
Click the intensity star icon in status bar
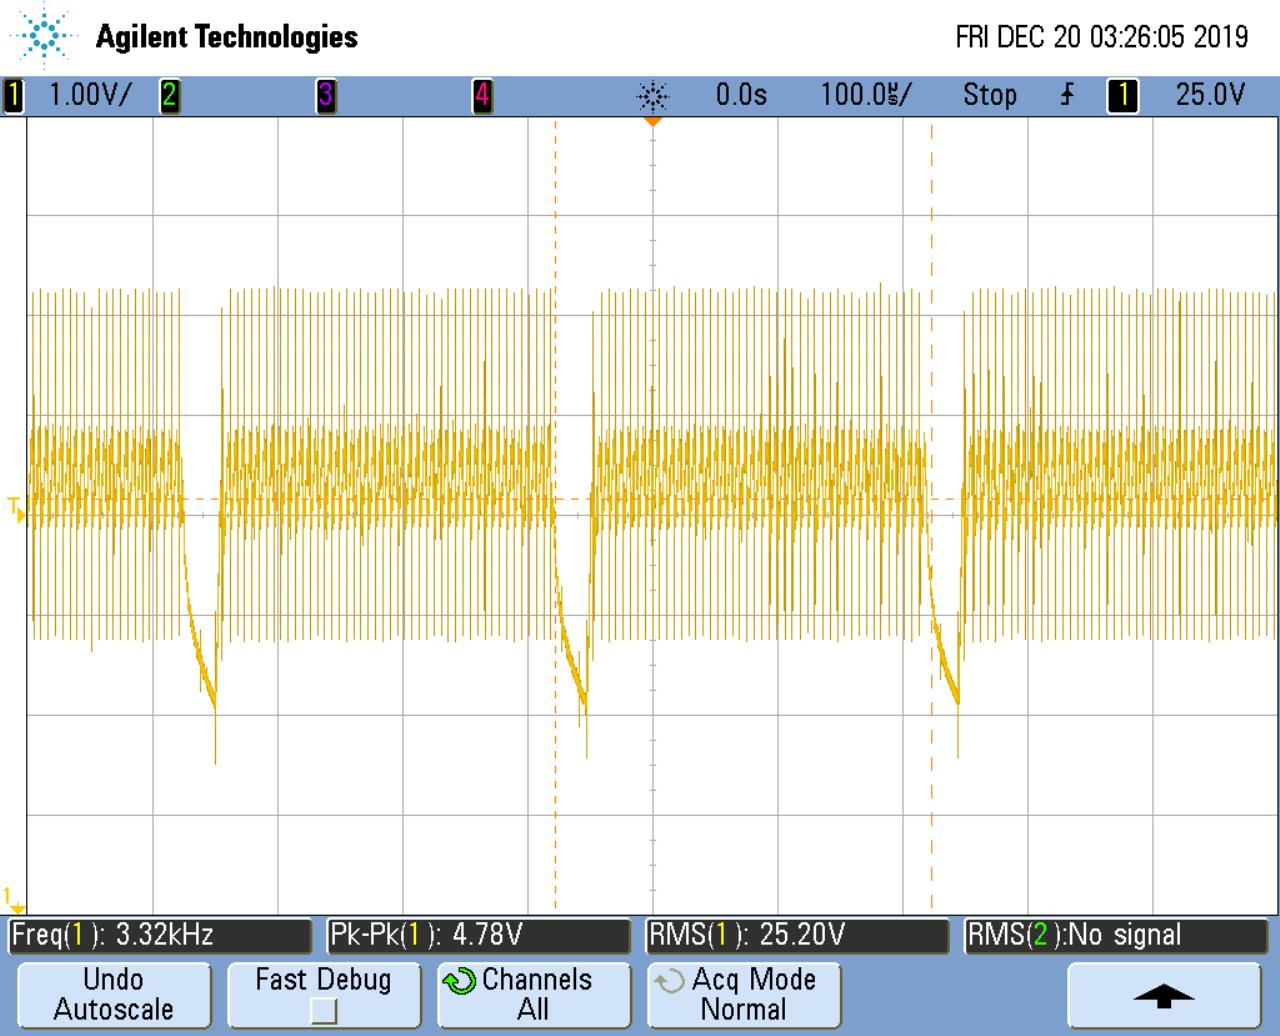[653, 96]
